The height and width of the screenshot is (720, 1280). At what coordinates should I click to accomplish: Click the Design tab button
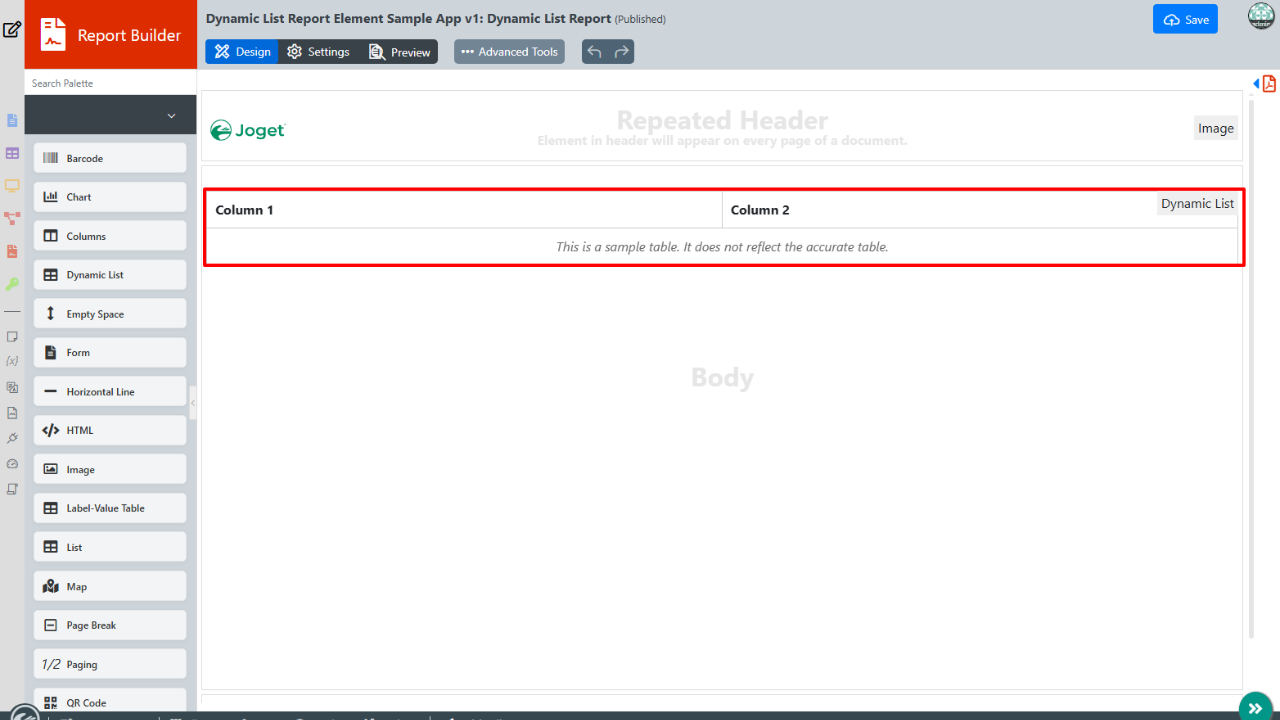pos(242,52)
